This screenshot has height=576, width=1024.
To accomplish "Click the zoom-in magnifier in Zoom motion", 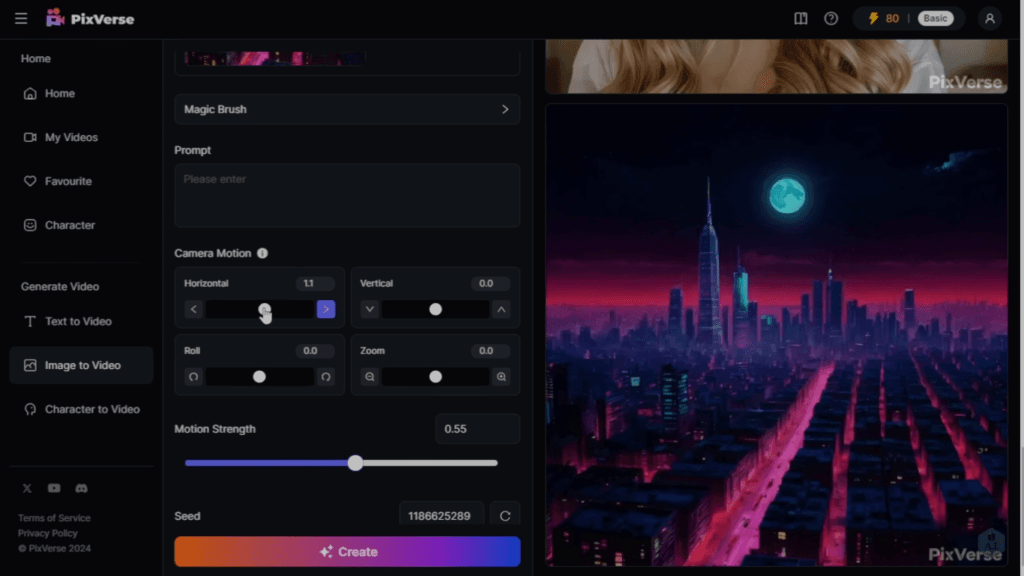I will coord(501,377).
